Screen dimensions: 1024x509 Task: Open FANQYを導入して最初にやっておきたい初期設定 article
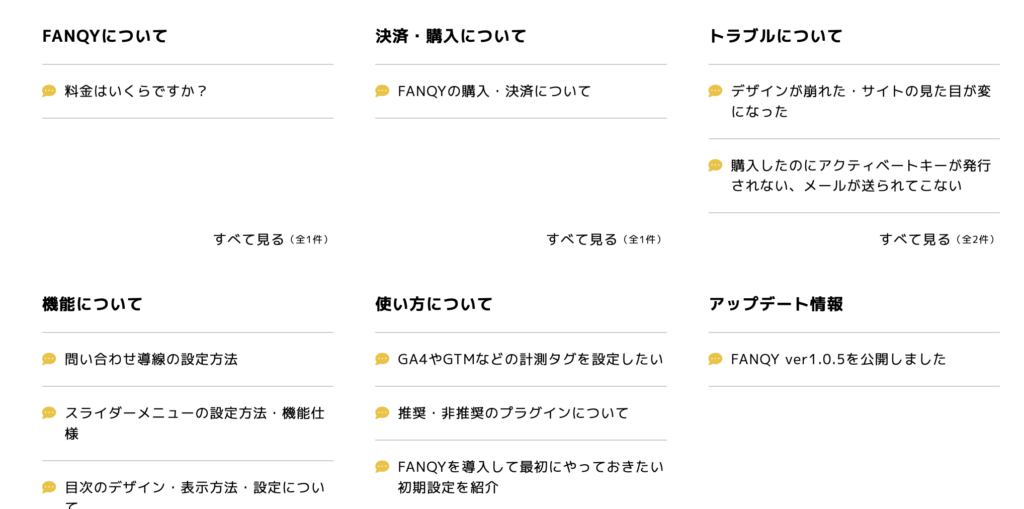tap(530, 477)
